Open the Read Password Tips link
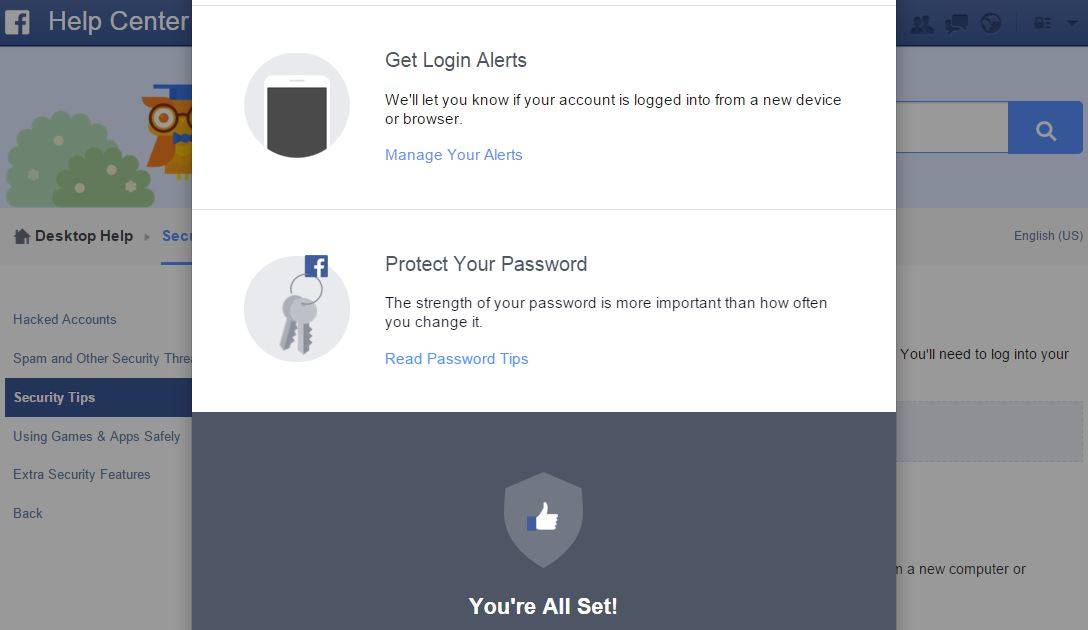1088x630 pixels. pyautogui.click(x=457, y=359)
